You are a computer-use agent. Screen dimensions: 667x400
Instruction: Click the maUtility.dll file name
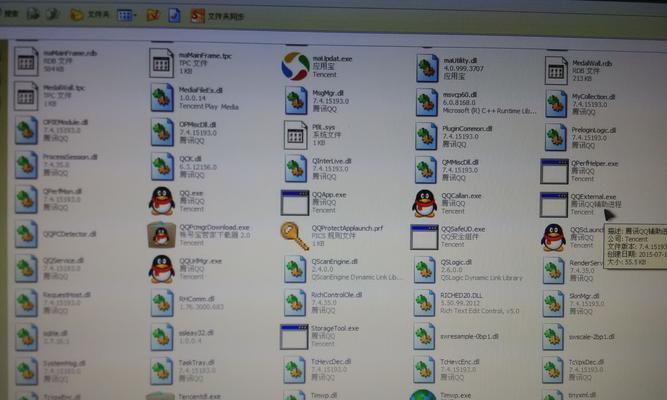(460, 61)
